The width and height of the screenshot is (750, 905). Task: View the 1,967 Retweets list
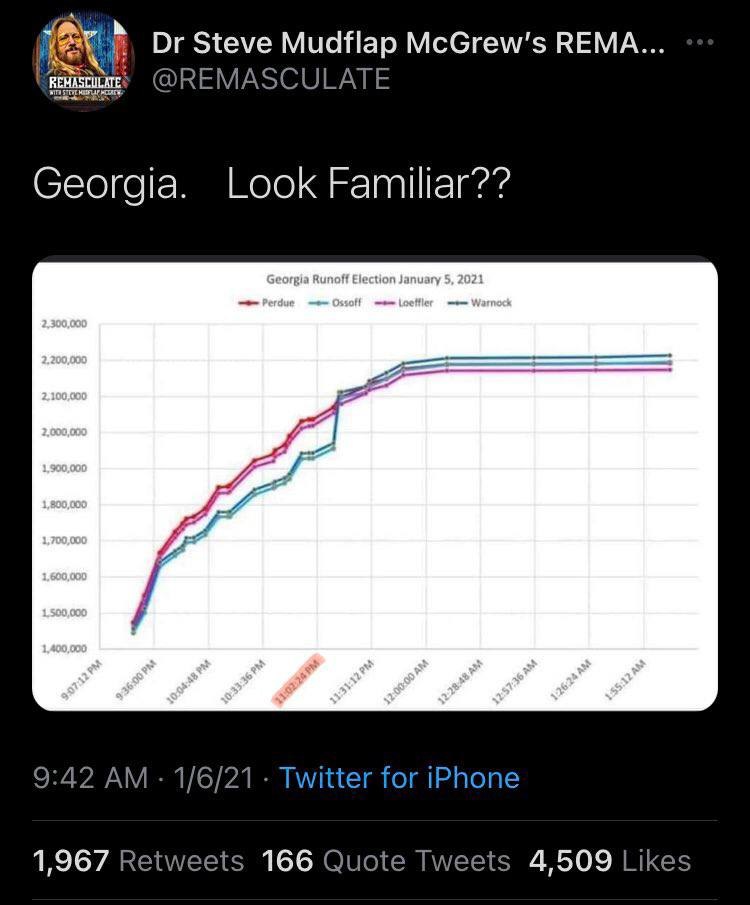click(x=139, y=861)
